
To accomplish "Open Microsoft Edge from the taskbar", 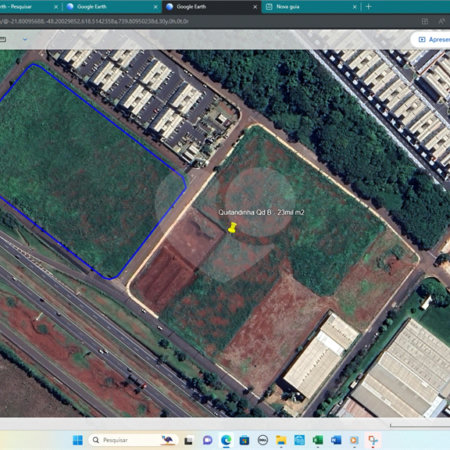I will click(226, 440).
